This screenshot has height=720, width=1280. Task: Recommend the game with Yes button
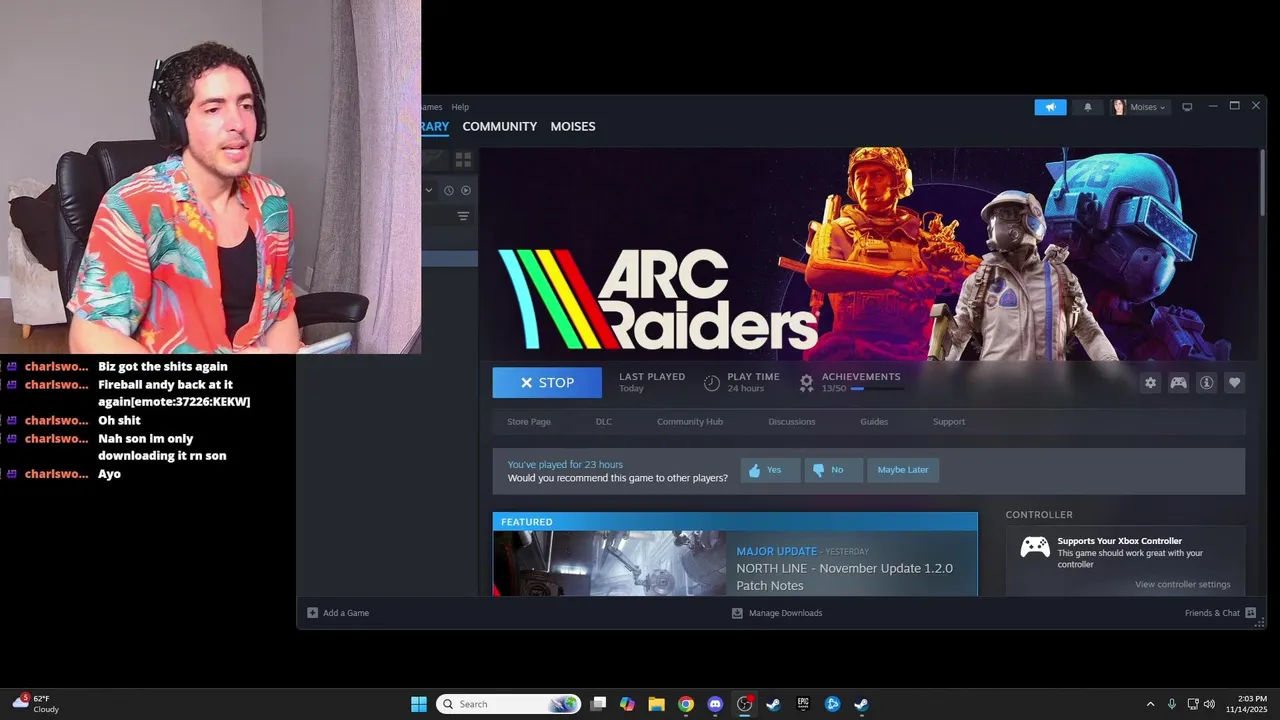(x=771, y=470)
